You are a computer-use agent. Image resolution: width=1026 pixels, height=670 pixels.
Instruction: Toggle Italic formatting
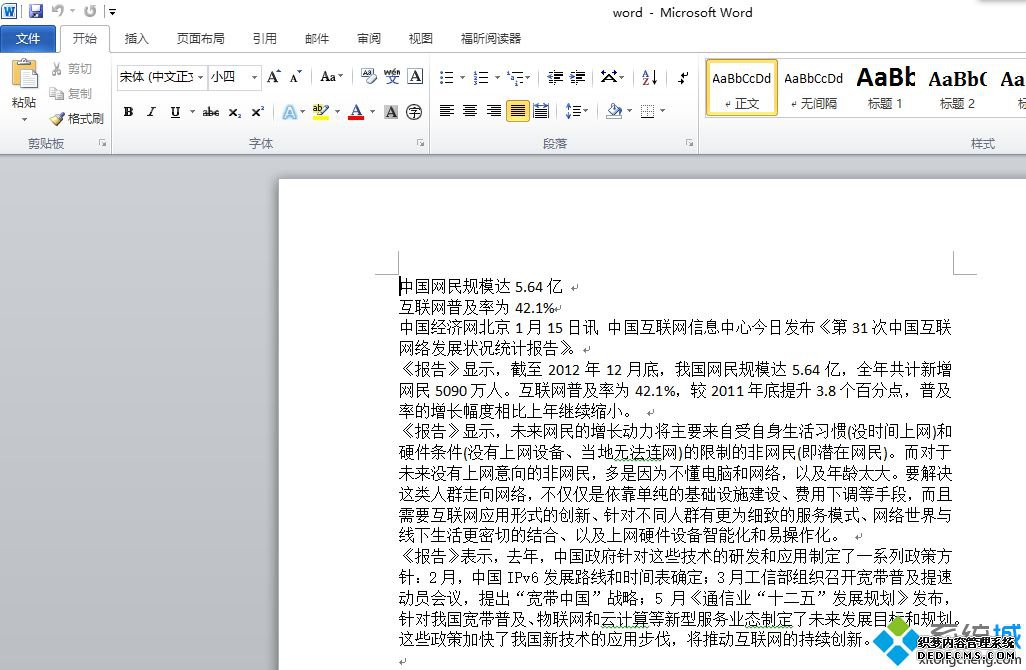click(151, 112)
